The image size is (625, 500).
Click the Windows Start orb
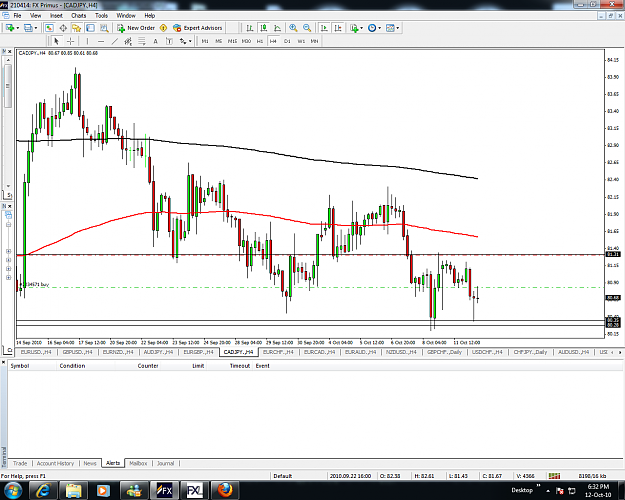(13, 490)
